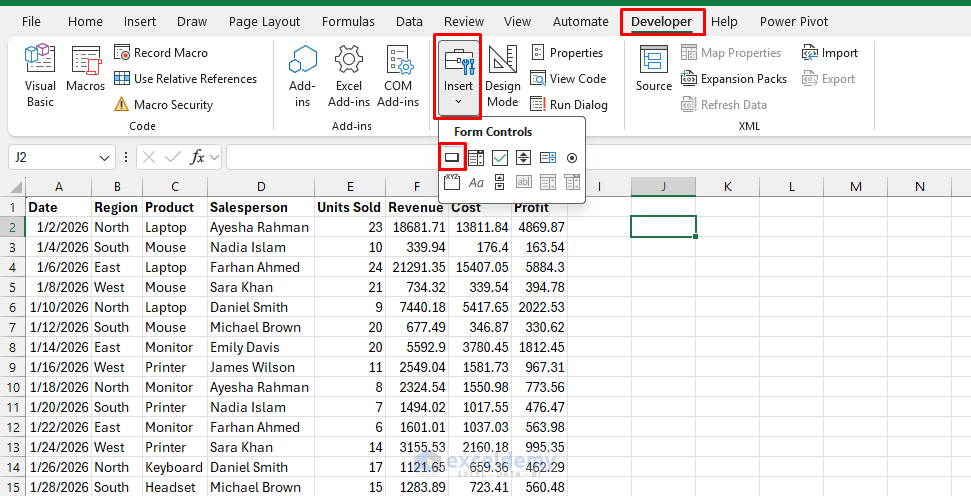The height and width of the screenshot is (496, 971).
Task: Insert a Combo Box form control
Action: pyautogui.click(x=476, y=158)
